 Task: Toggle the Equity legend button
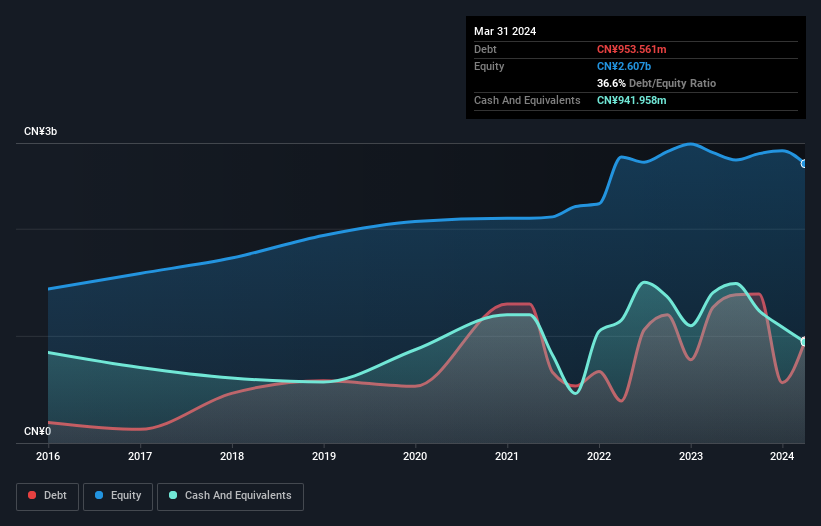coord(118,496)
